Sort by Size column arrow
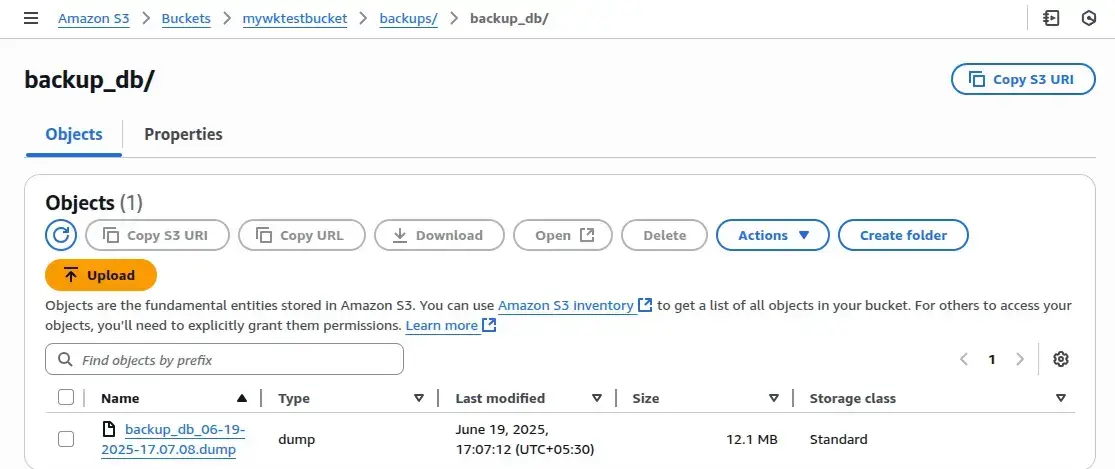 click(x=774, y=398)
